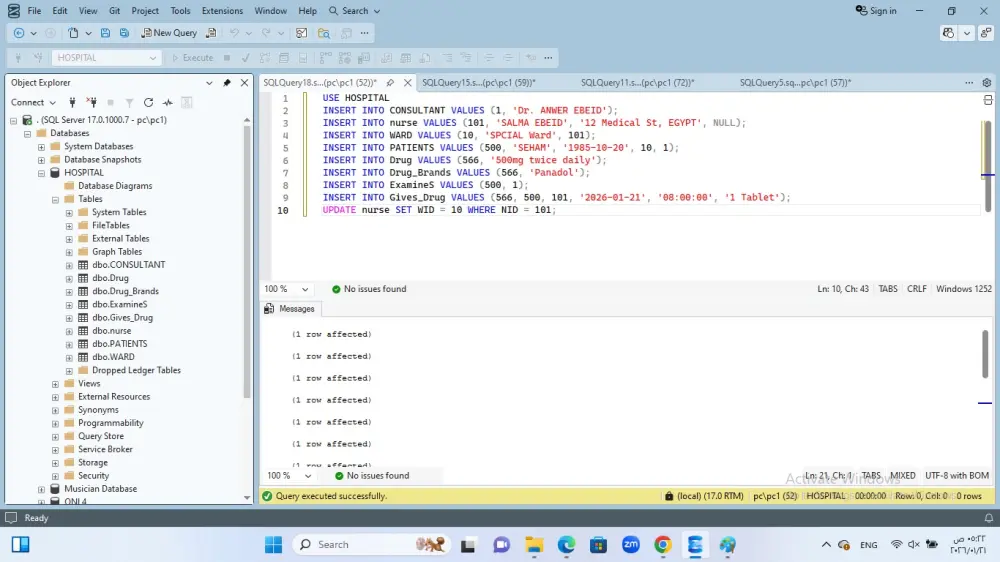
Task: Open File Explorer from taskbar
Action: [x=534, y=545]
